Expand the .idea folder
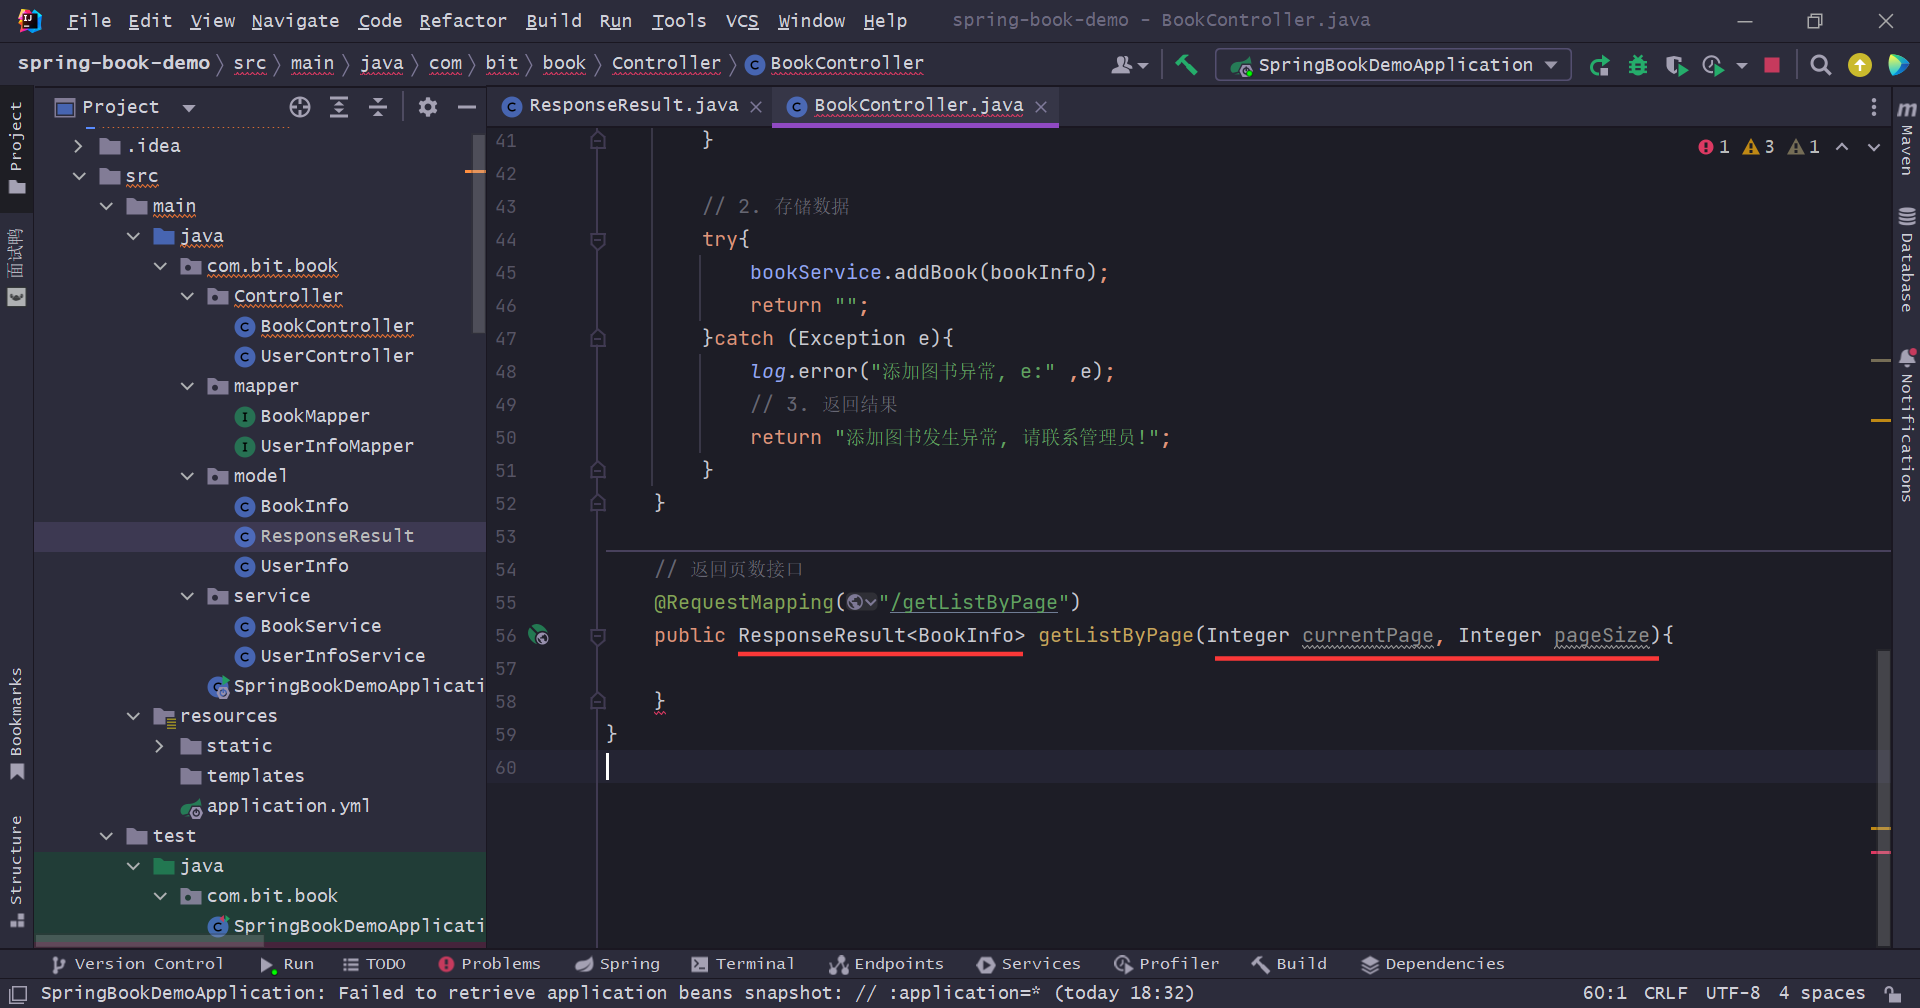 pos(78,146)
